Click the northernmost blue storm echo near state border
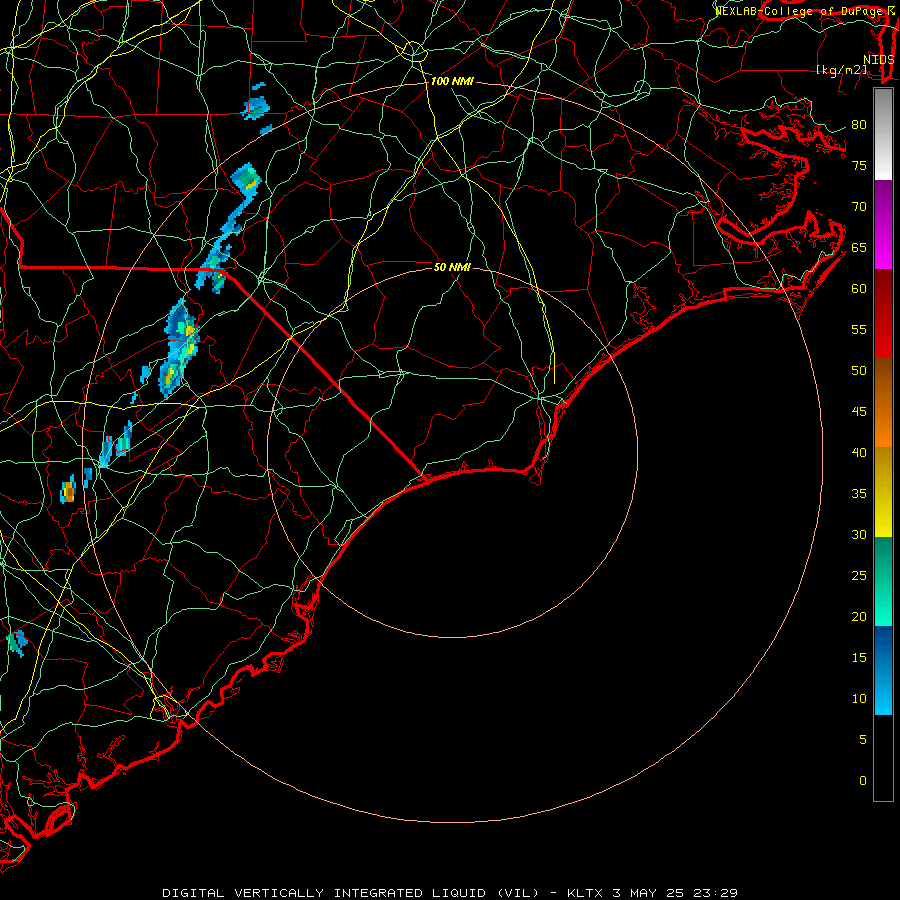This screenshot has width=900, height=900. coord(256,106)
